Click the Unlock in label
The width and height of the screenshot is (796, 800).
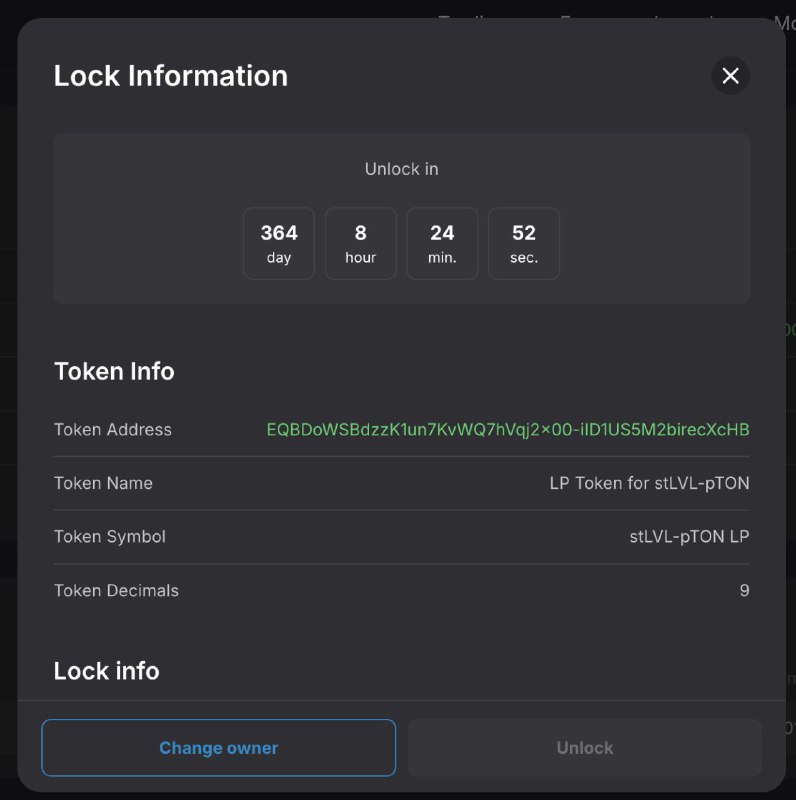(402, 169)
